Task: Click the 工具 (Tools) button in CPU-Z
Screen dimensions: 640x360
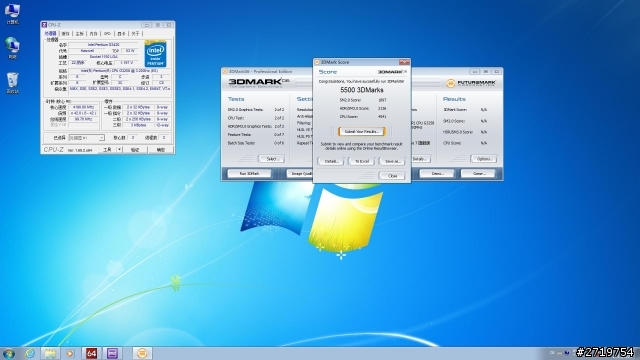Action: coord(107,150)
